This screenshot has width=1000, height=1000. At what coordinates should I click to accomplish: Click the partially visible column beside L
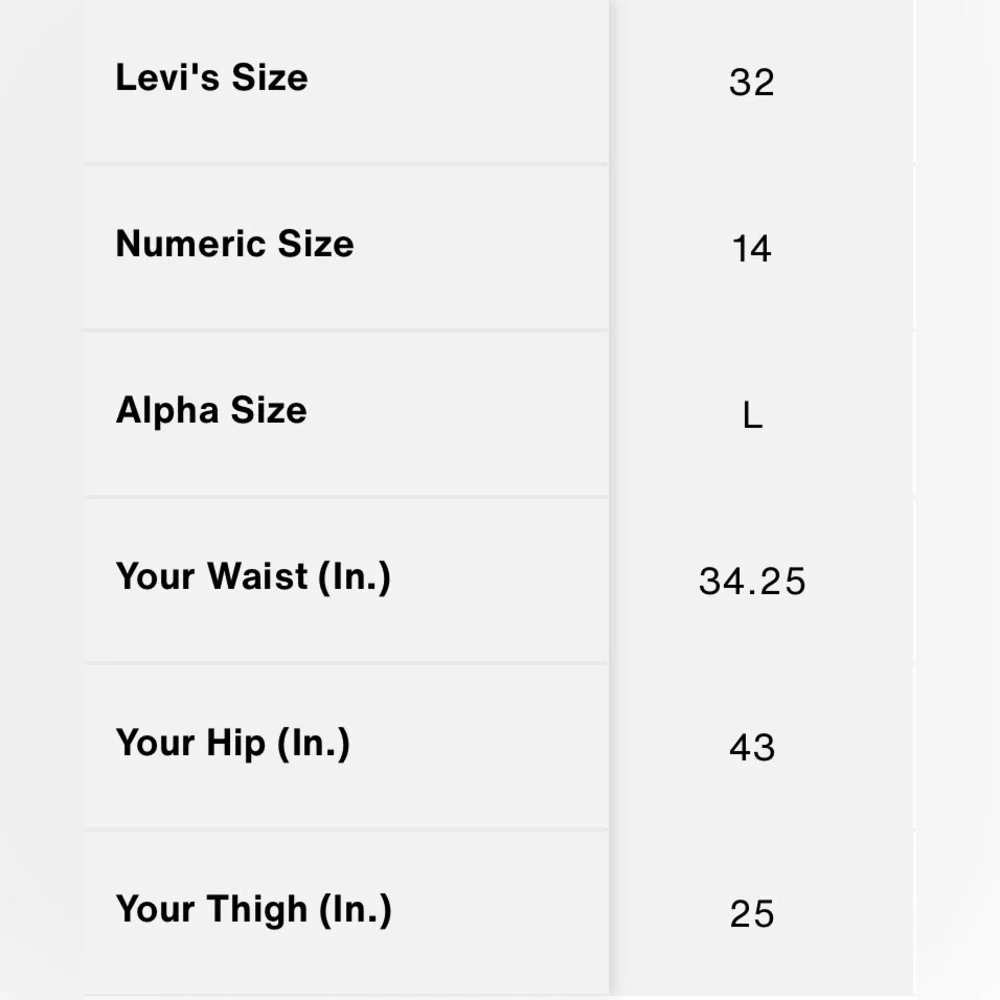point(957,415)
